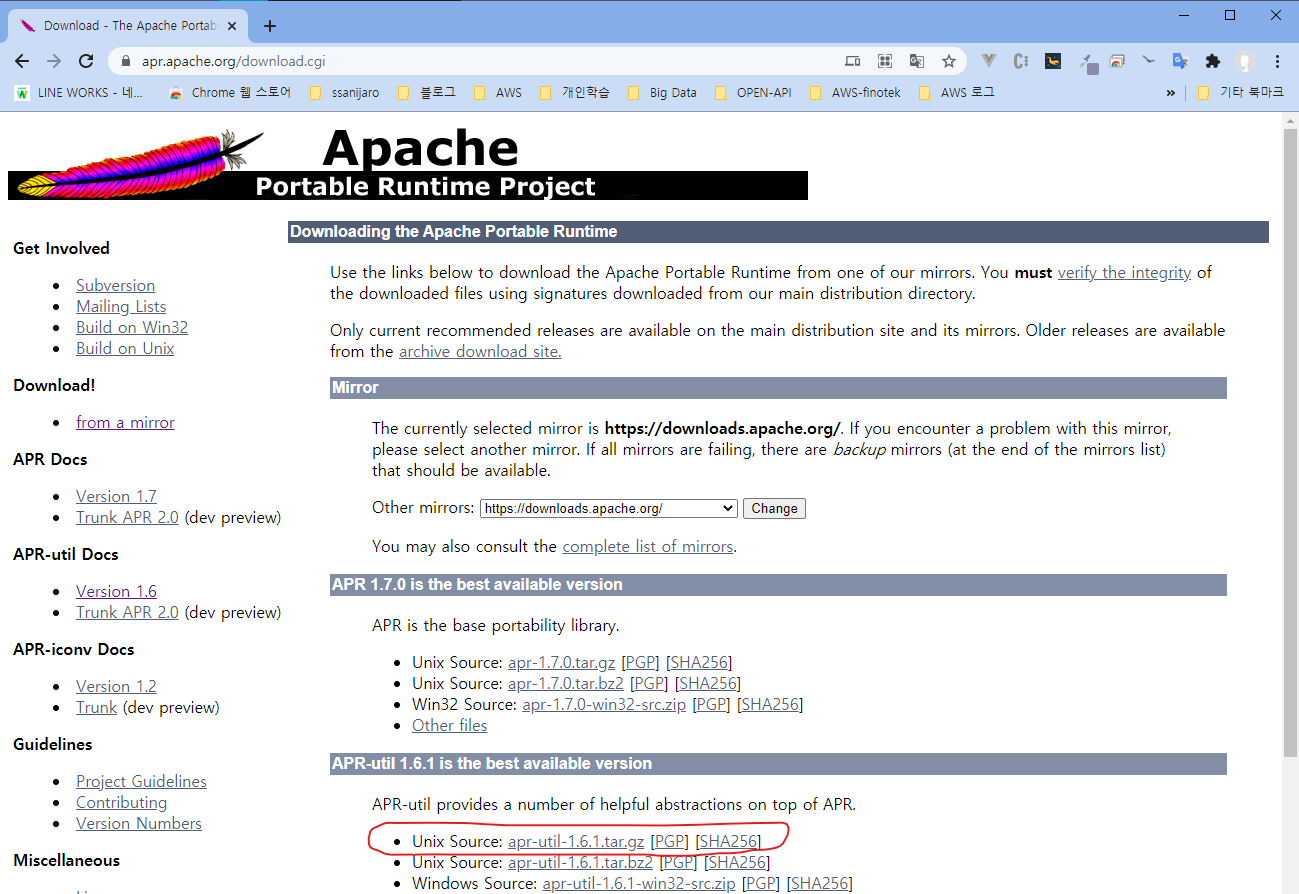Open the AWS-finotek bookmark folder
Screen dimensions: 1299x894
855,92
